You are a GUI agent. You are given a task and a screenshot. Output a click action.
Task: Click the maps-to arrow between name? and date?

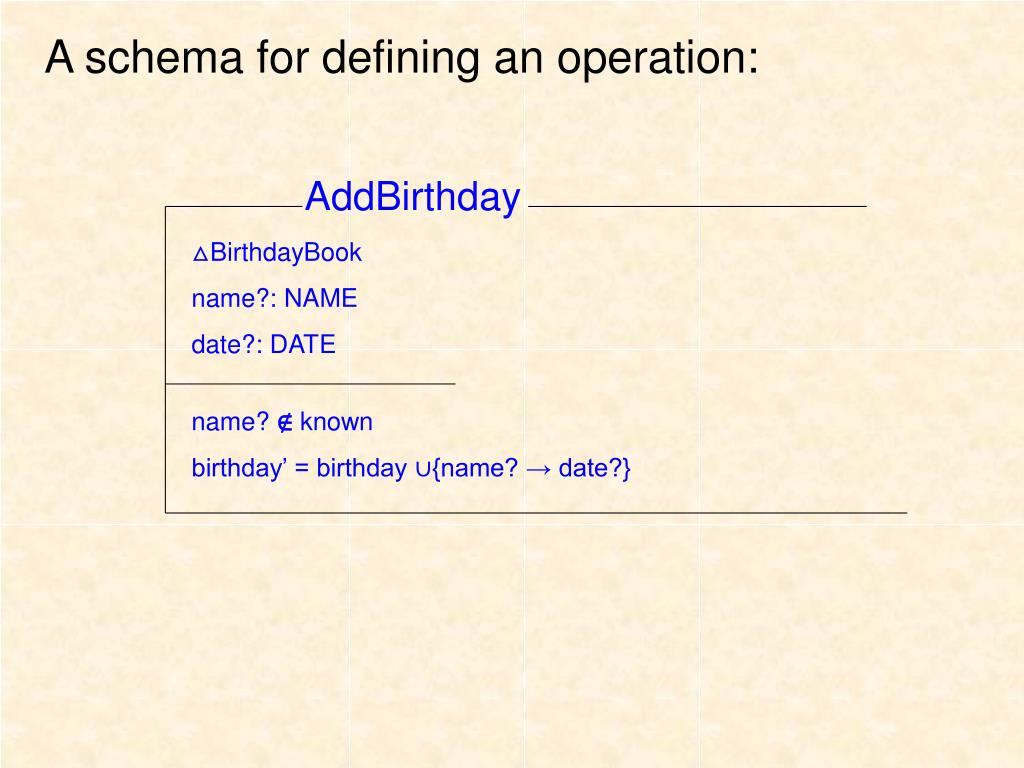click(537, 469)
